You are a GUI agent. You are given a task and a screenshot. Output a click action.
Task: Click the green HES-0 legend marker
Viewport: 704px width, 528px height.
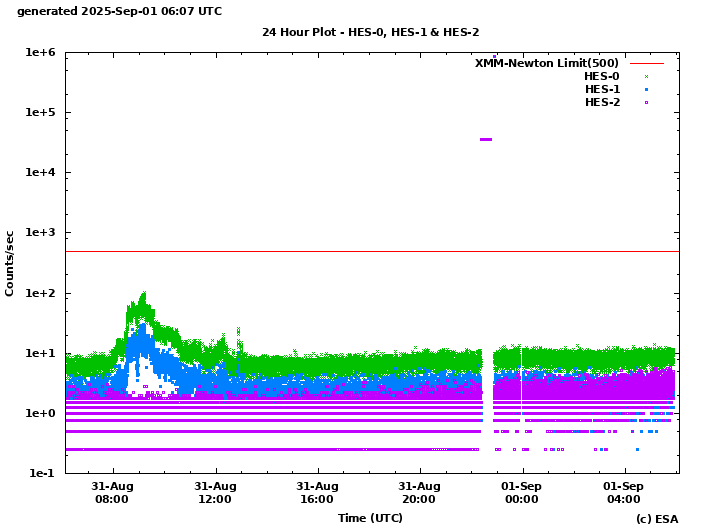(647, 77)
